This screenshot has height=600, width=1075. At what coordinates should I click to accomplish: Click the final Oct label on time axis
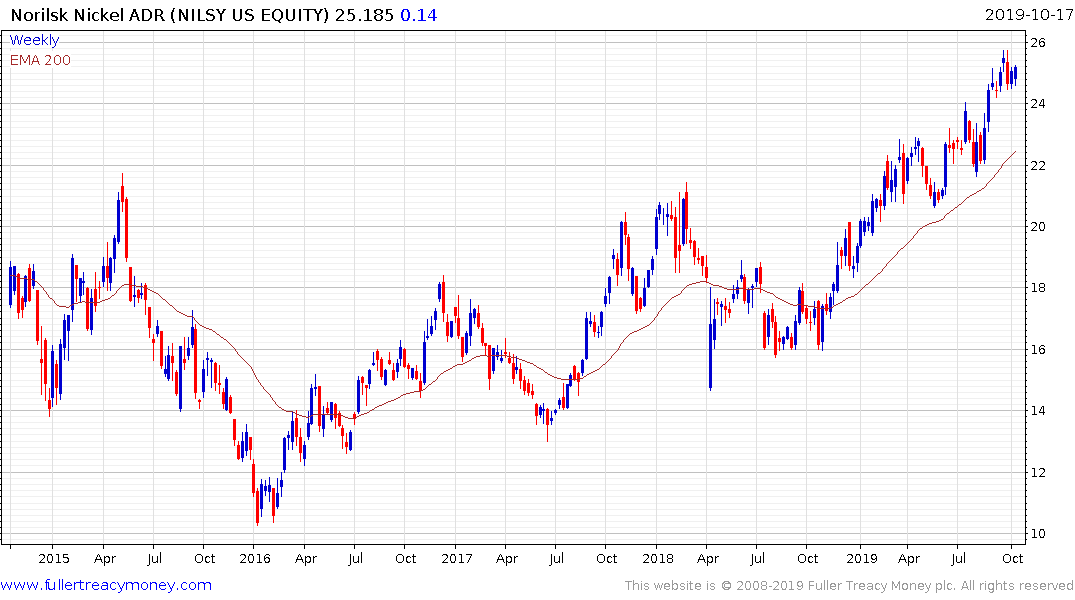[1013, 558]
